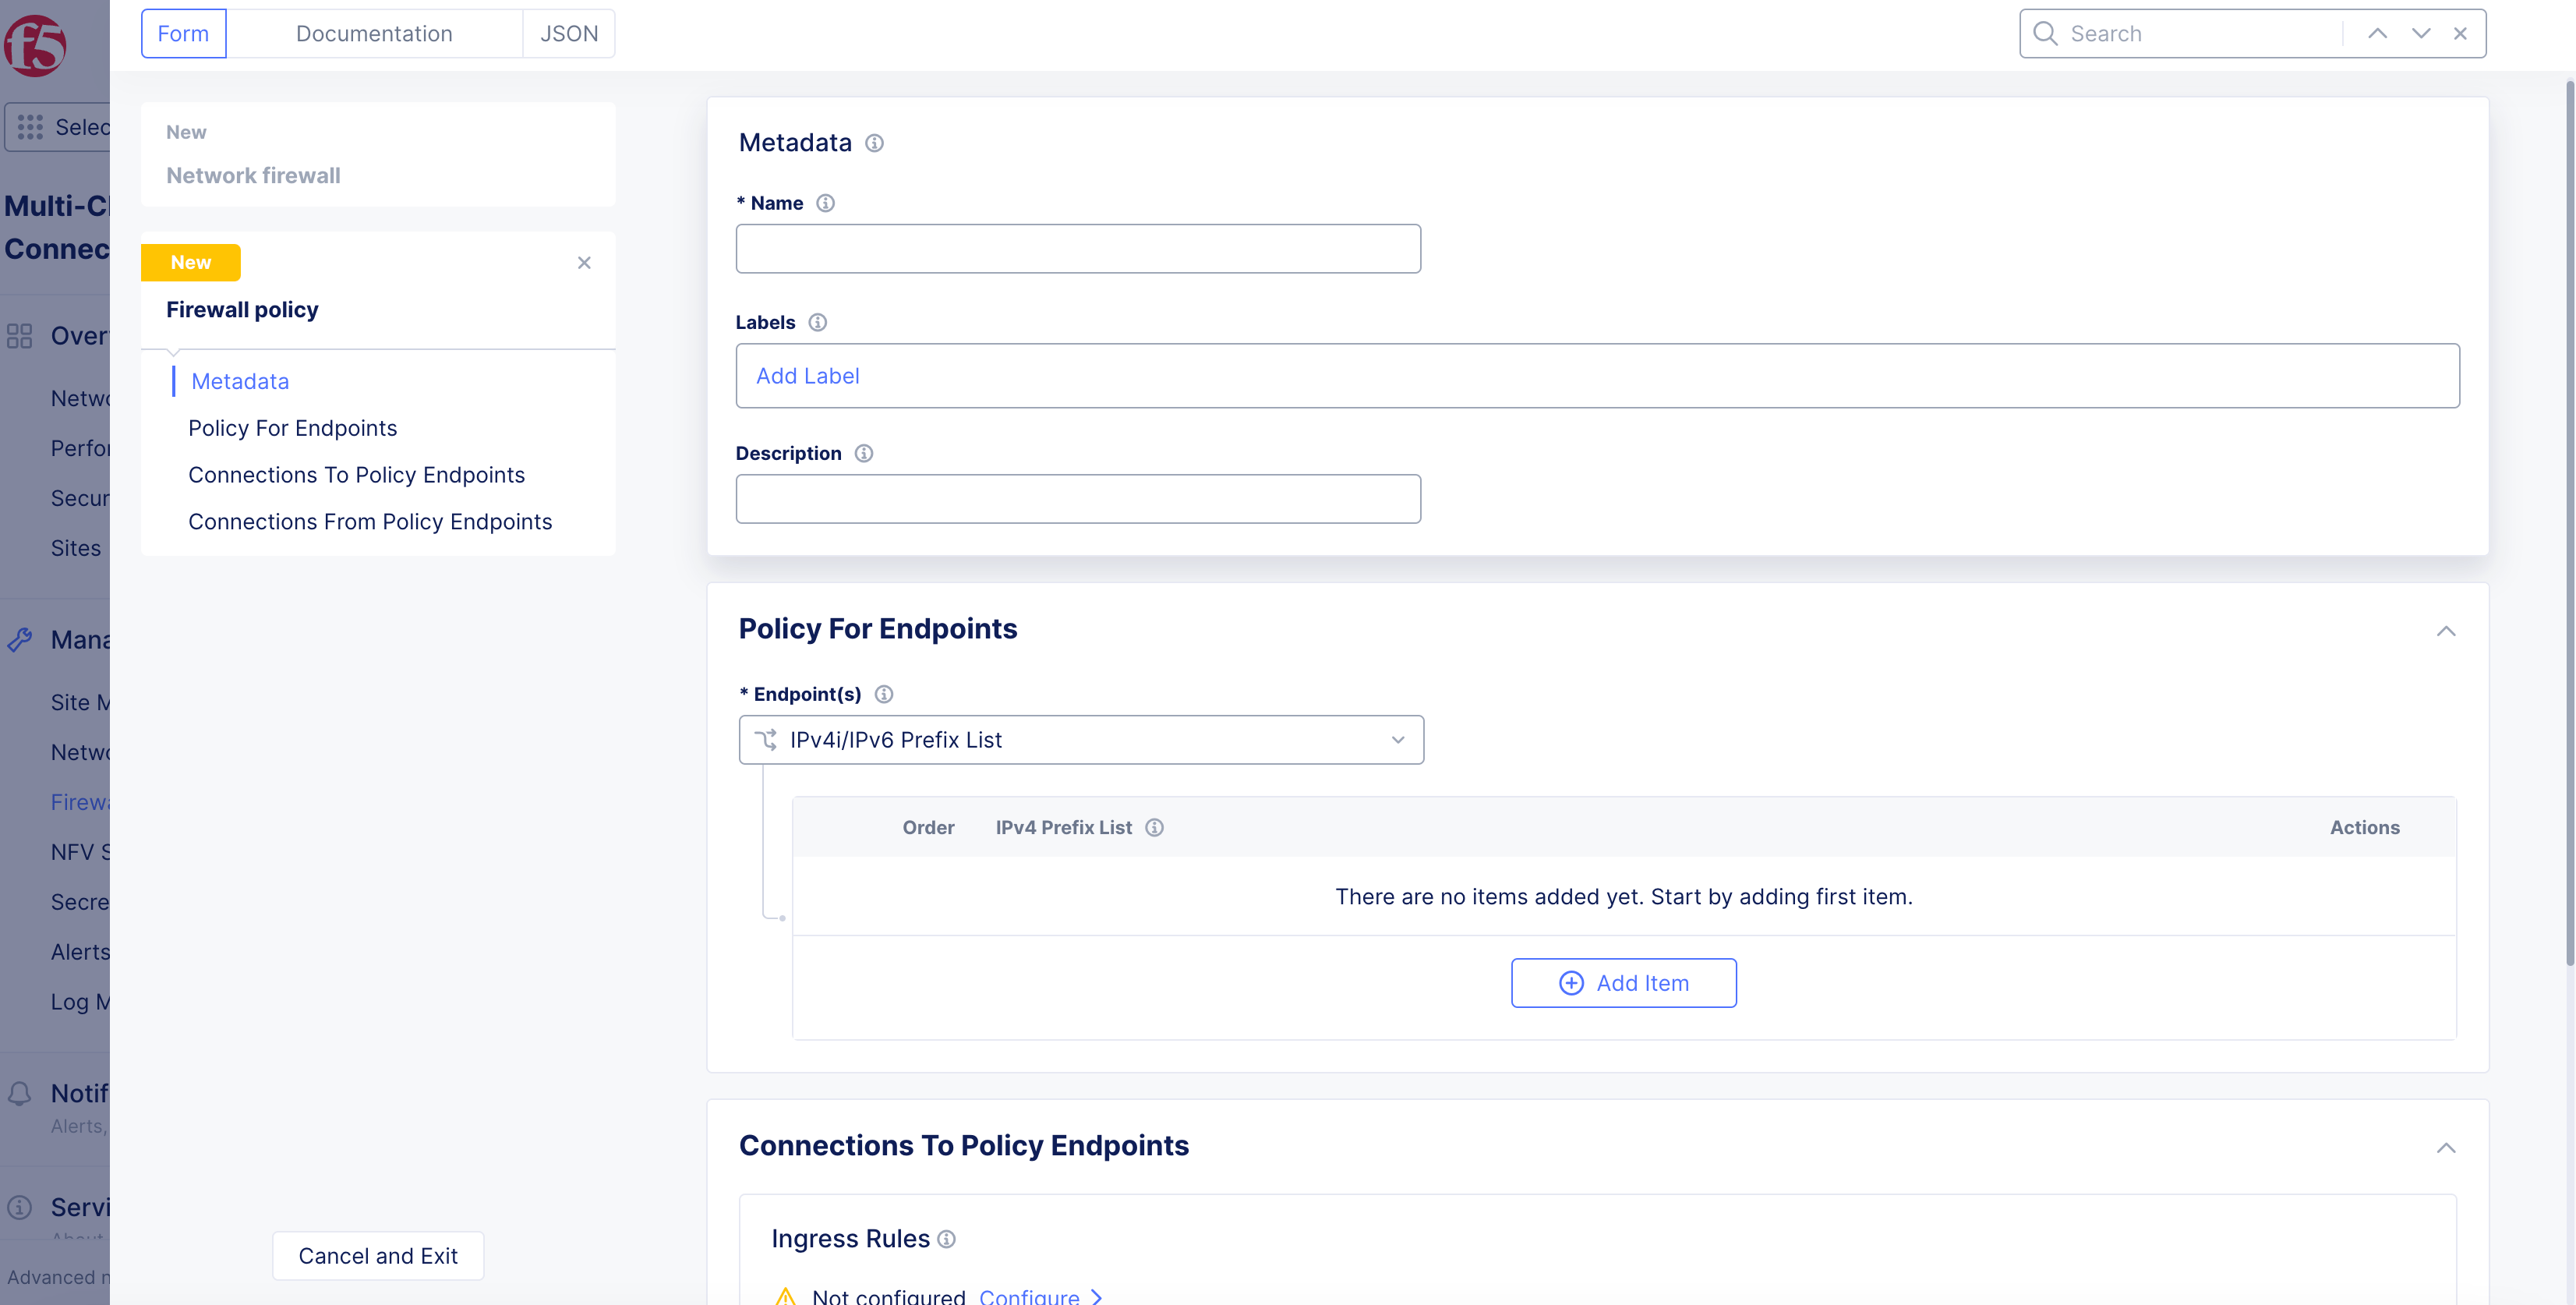Screen dimensions: 2576x1305
Task: Click the IPv4 Prefix List info icon
Action: click(x=1154, y=827)
